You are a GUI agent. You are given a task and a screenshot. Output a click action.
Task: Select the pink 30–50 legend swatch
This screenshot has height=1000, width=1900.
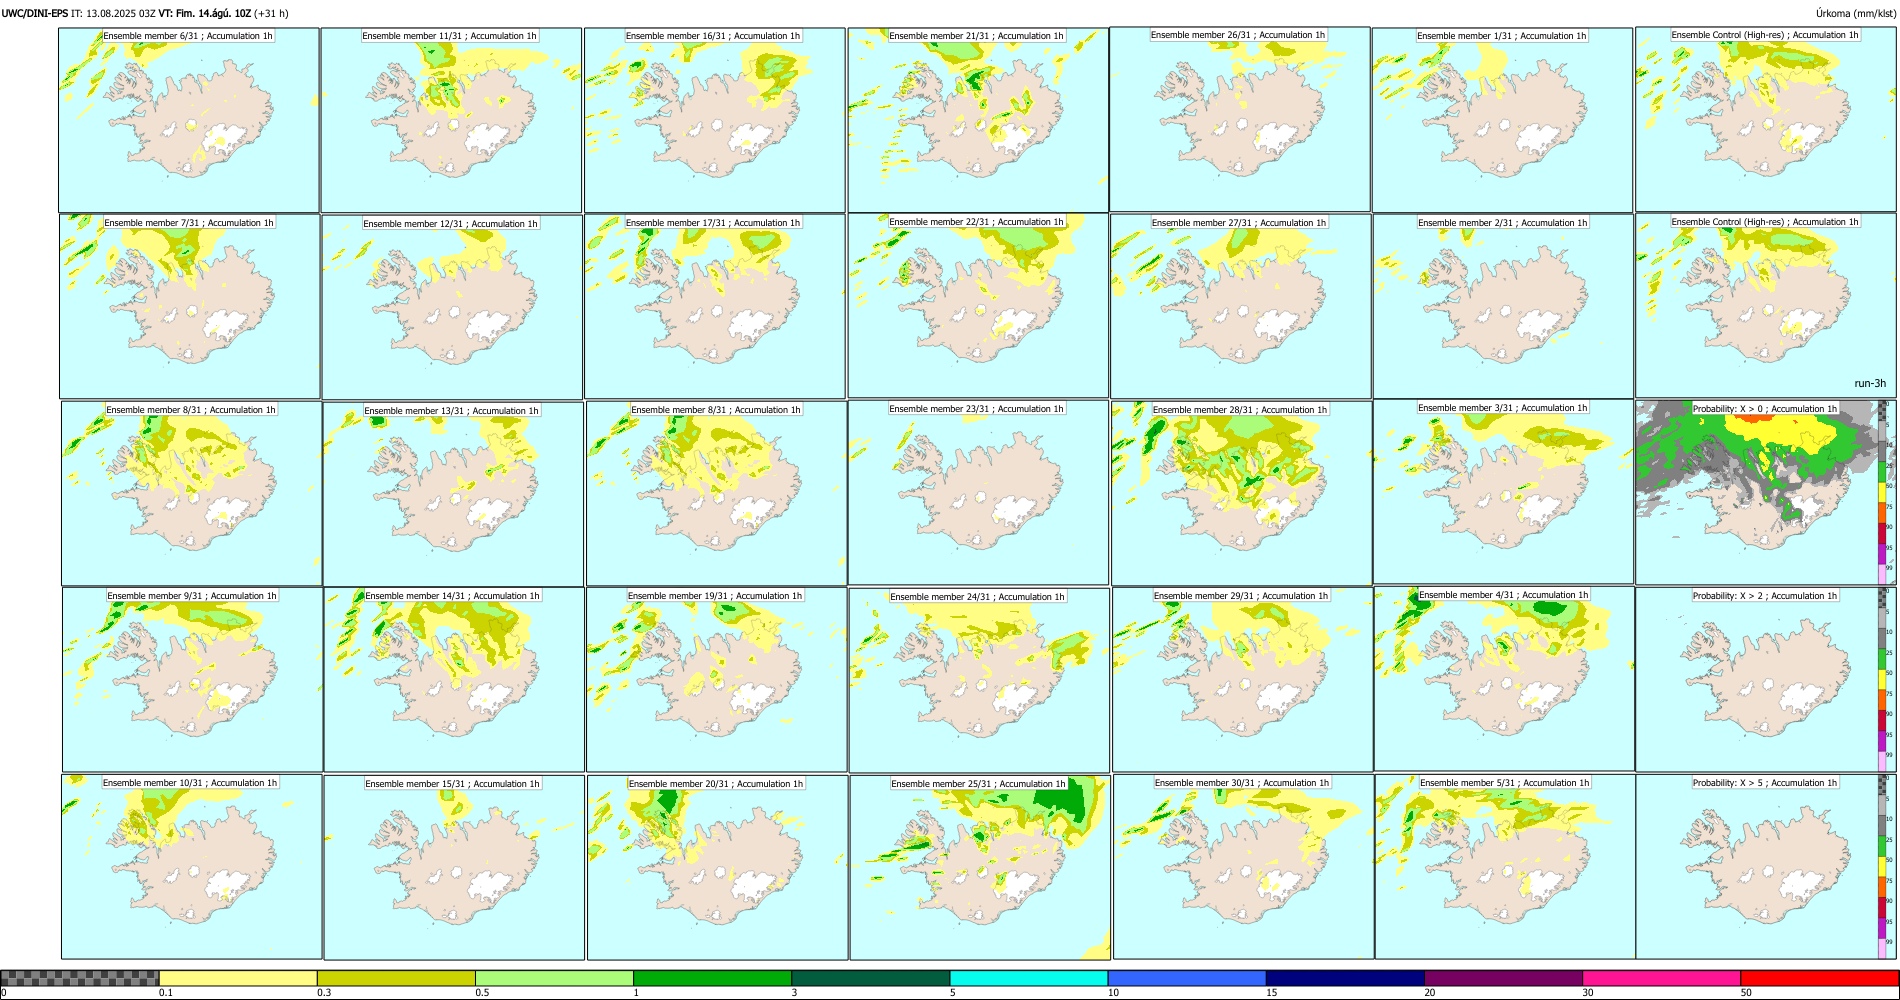point(1661,978)
